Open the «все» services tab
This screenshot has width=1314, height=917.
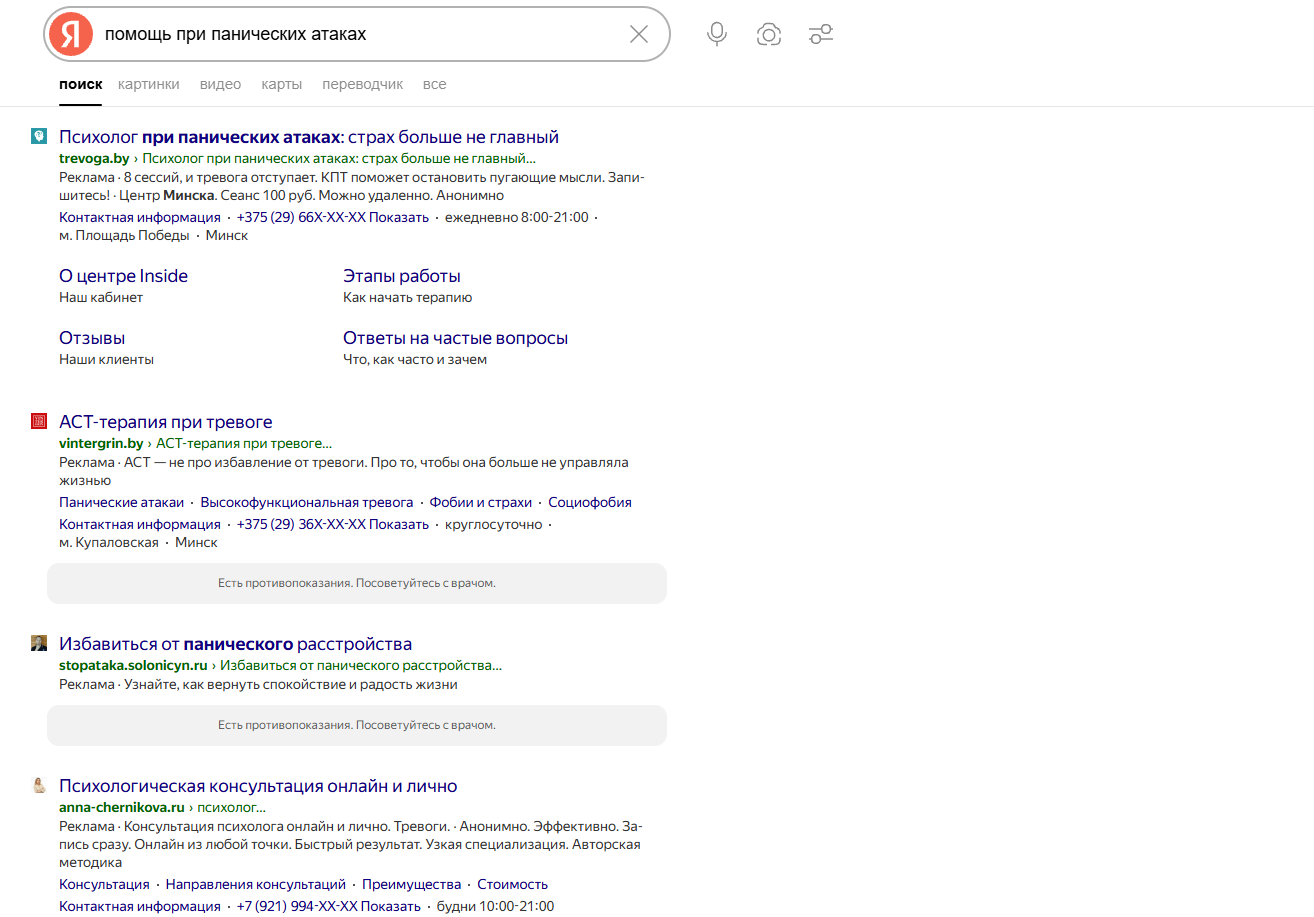(x=434, y=84)
